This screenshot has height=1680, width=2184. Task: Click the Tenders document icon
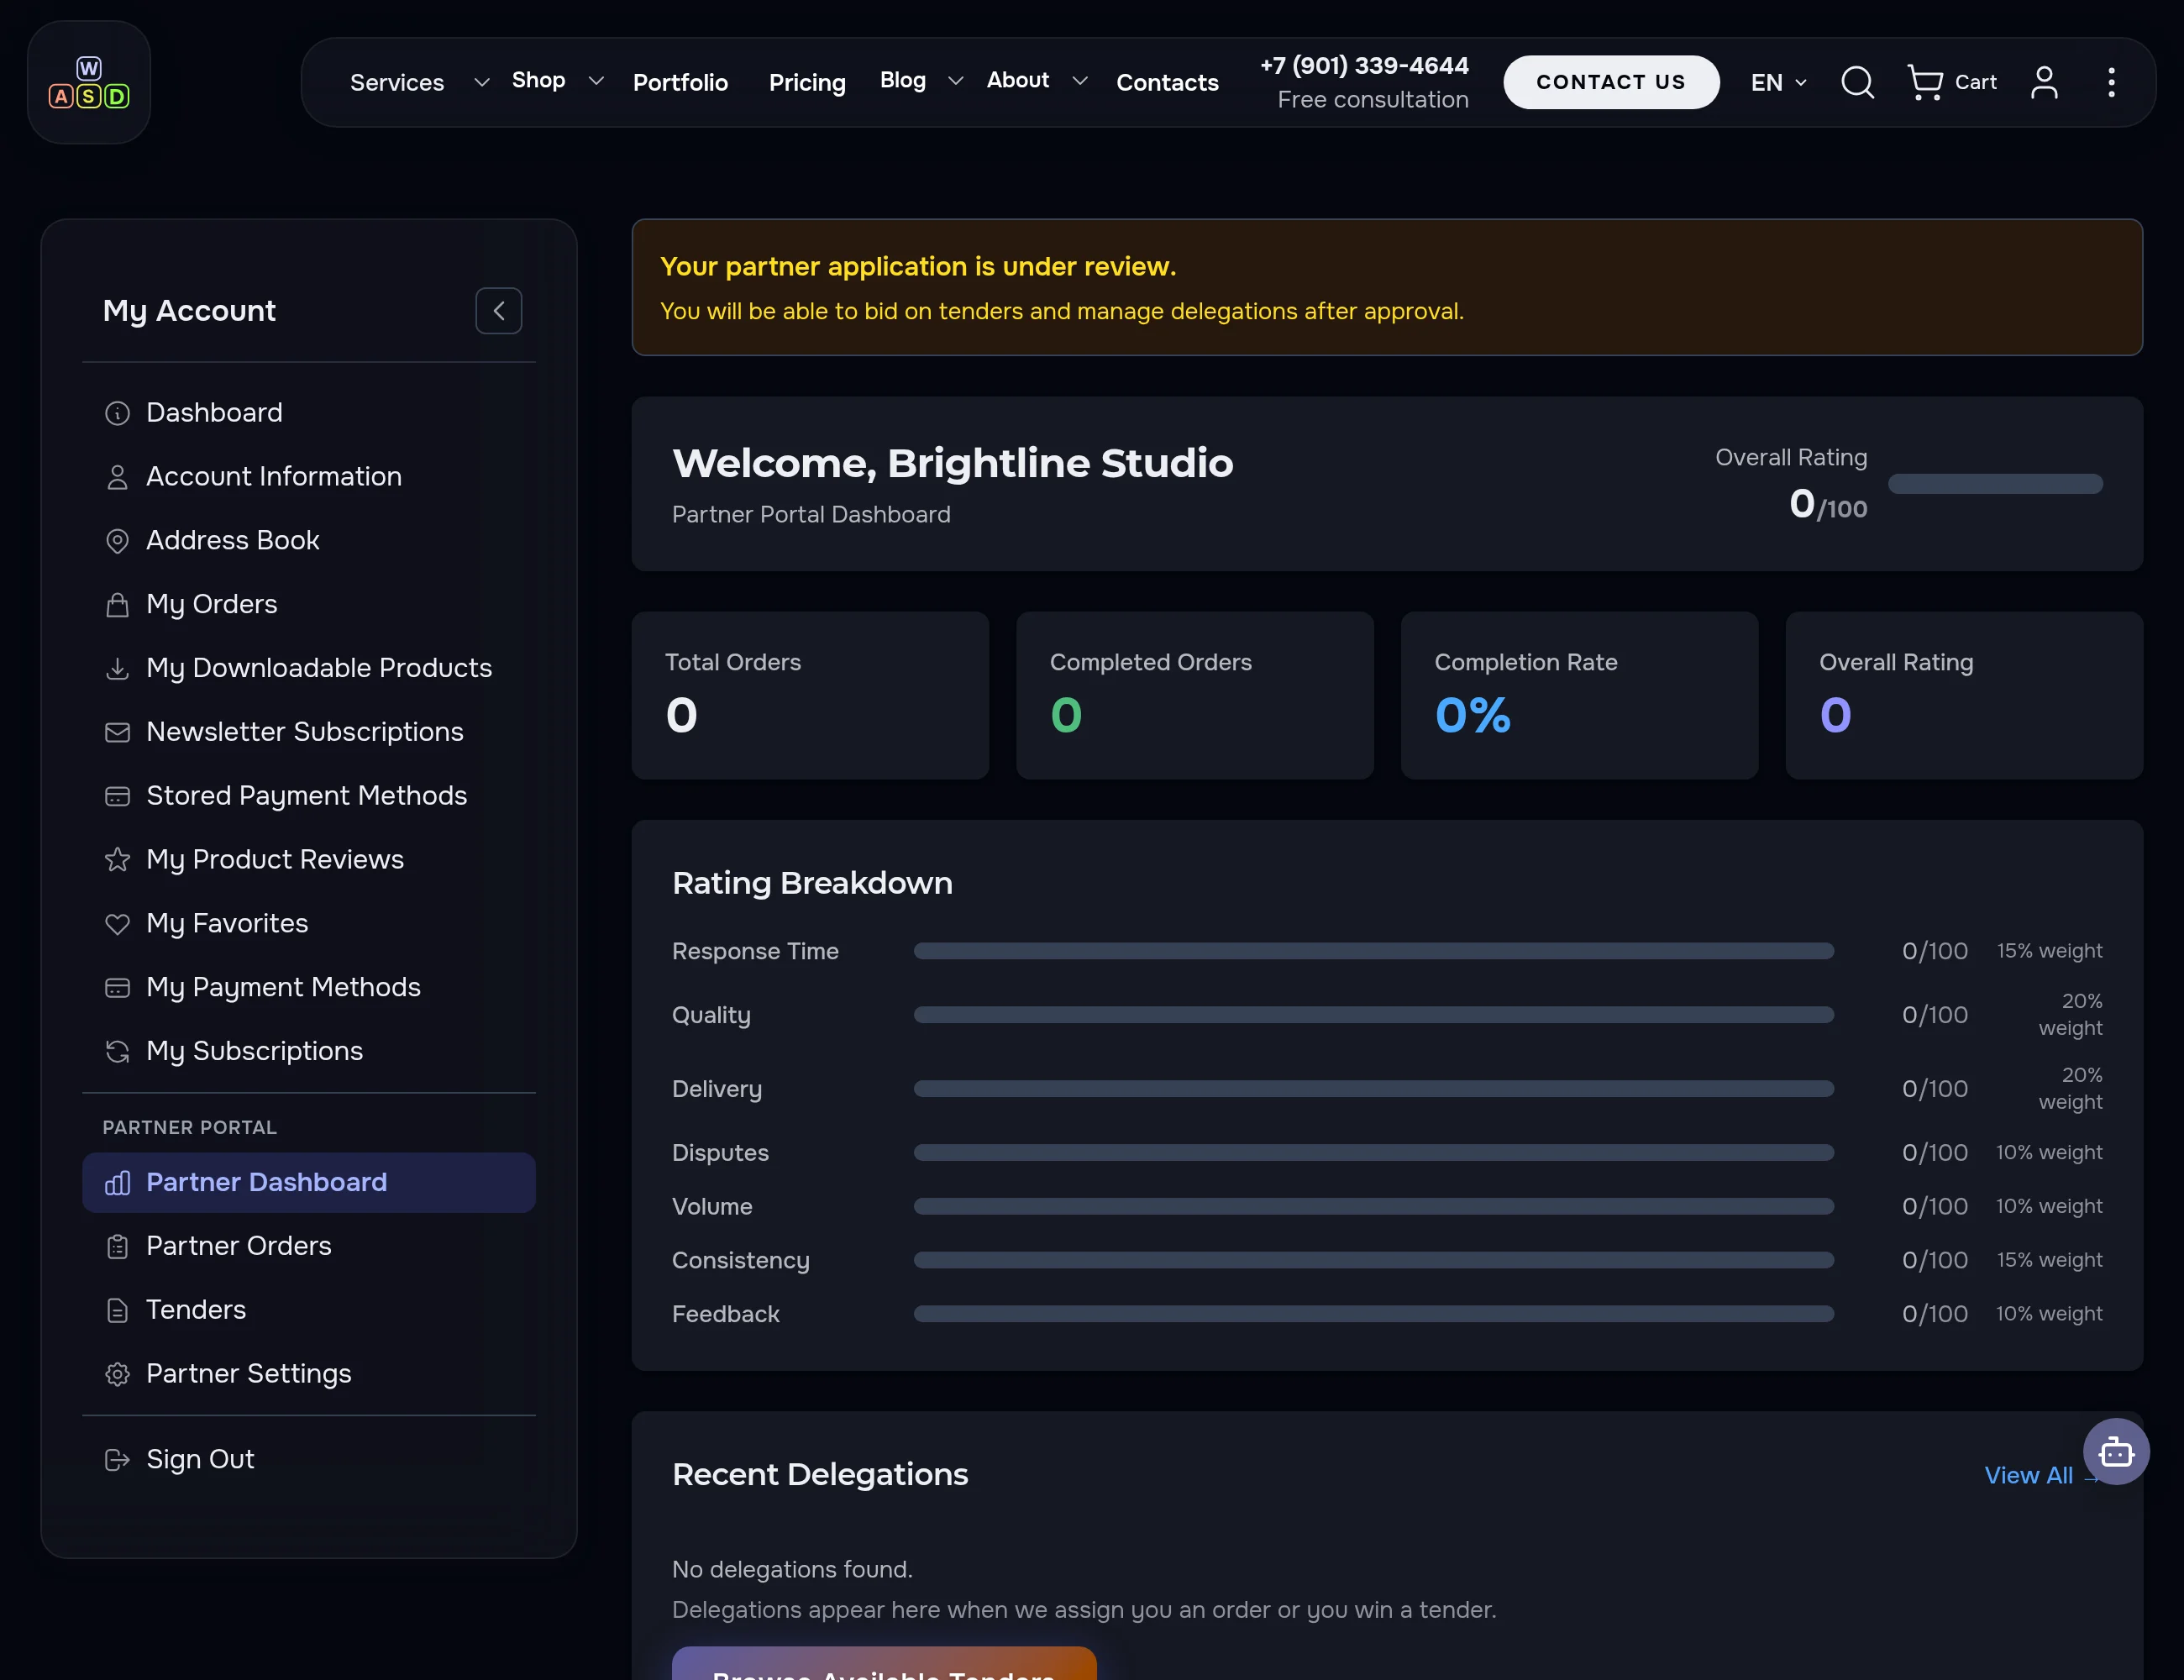tap(117, 1310)
